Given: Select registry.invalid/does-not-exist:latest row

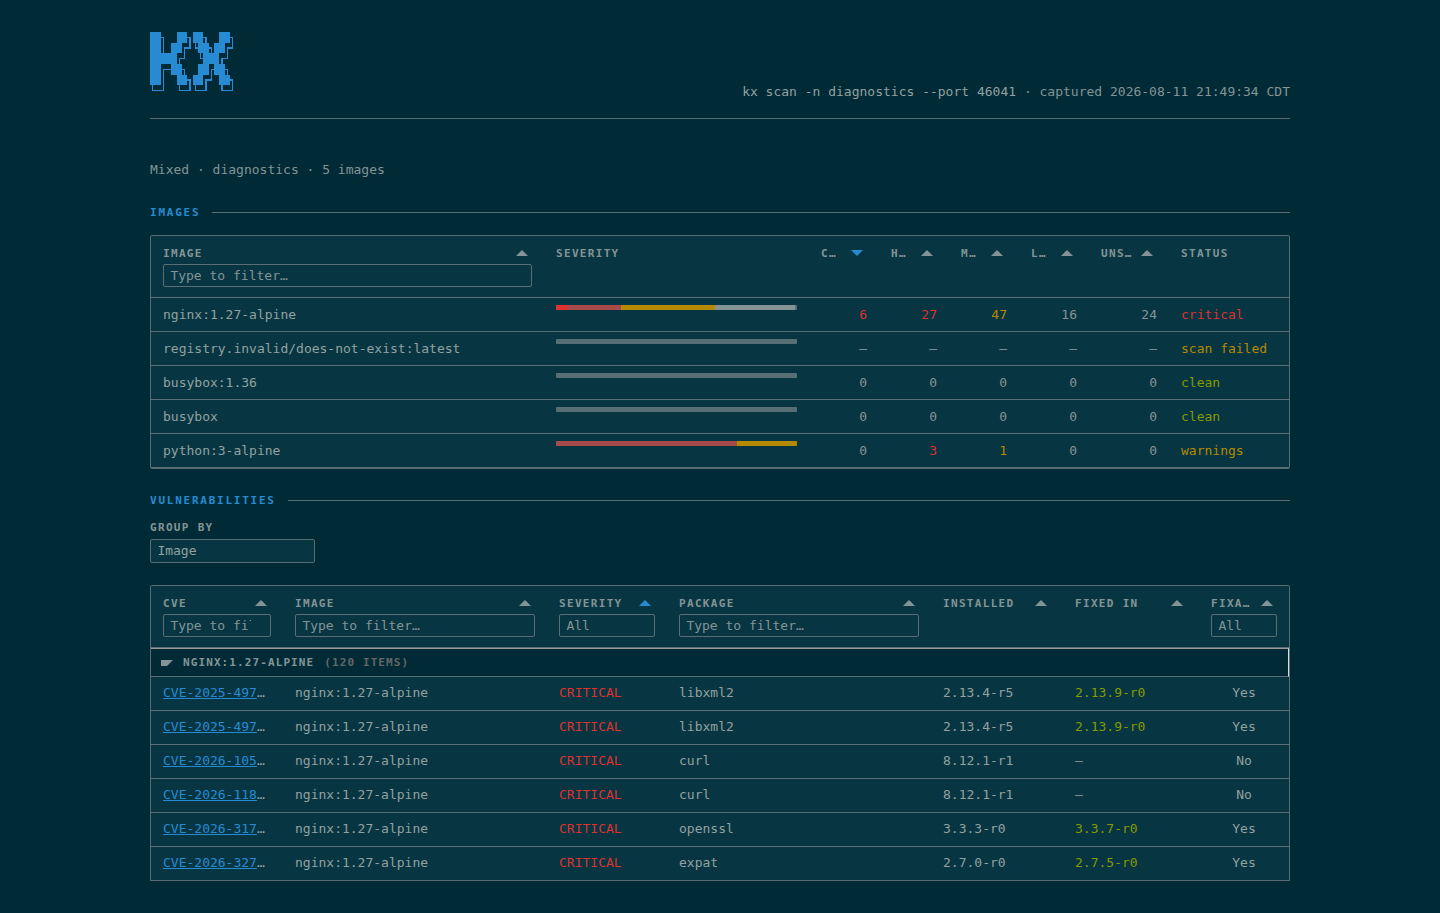Looking at the screenshot, I should [720, 349].
